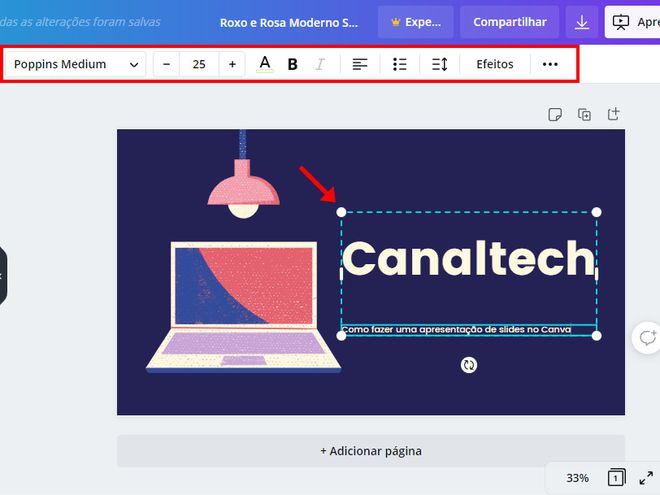Viewport: 660px width, 495px height.
Task: Click the top-right selection handle
Action: coord(596,212)
